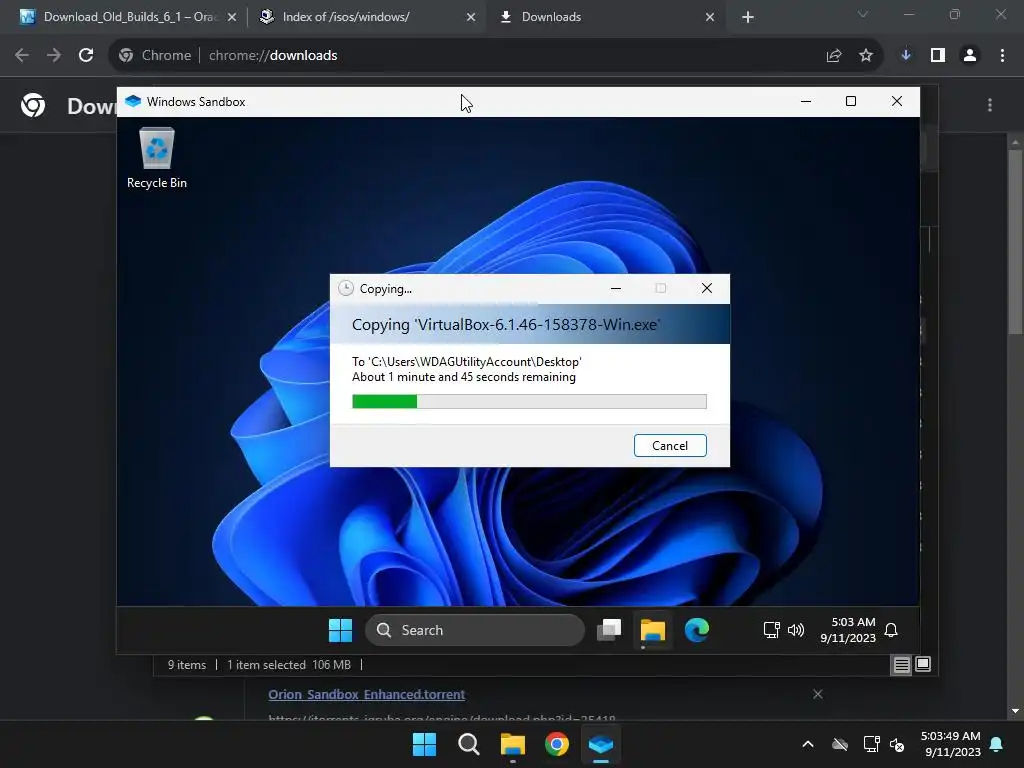Switch Explorer to large icons view
This screenshot has height=768, width=1024.
(923, 664)
